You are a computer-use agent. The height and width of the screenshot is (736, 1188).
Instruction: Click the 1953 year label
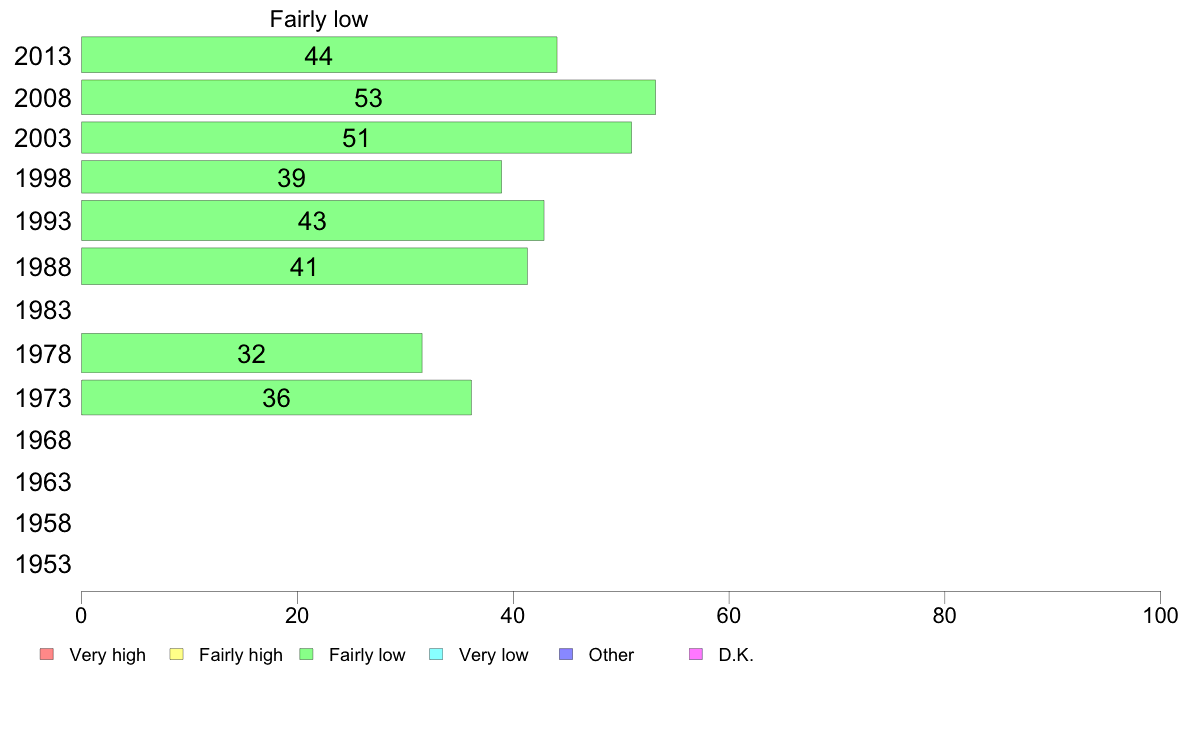pos(43,564)
